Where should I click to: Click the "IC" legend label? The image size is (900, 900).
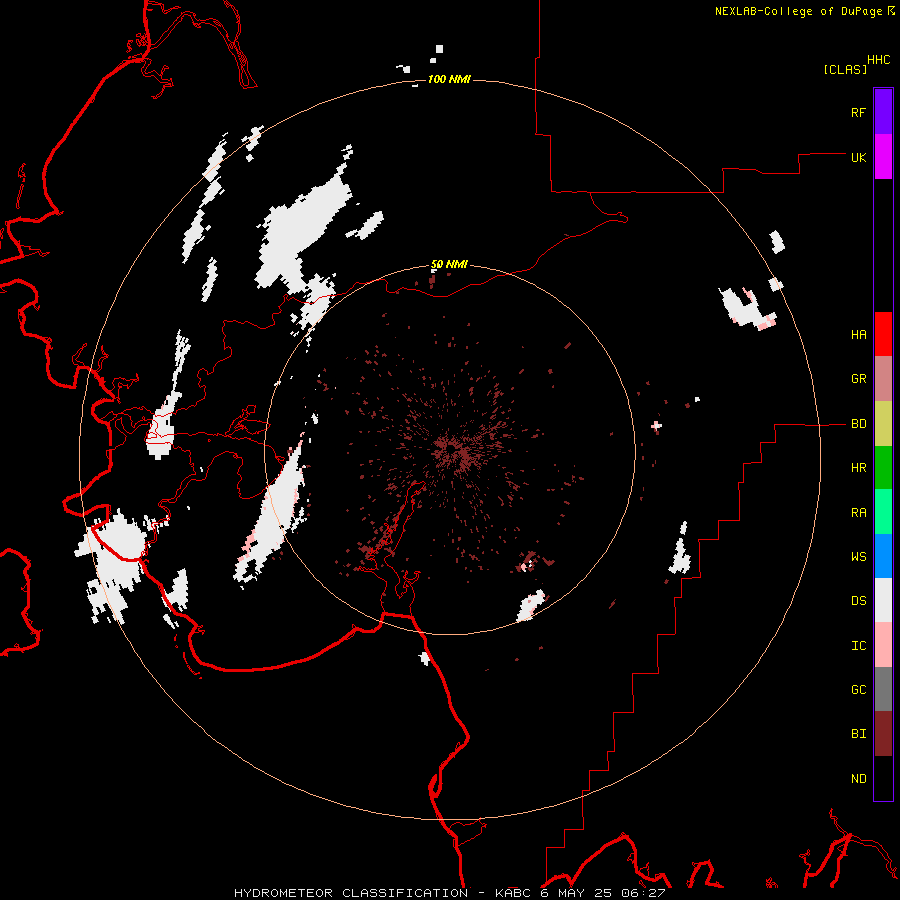[858, 645]
